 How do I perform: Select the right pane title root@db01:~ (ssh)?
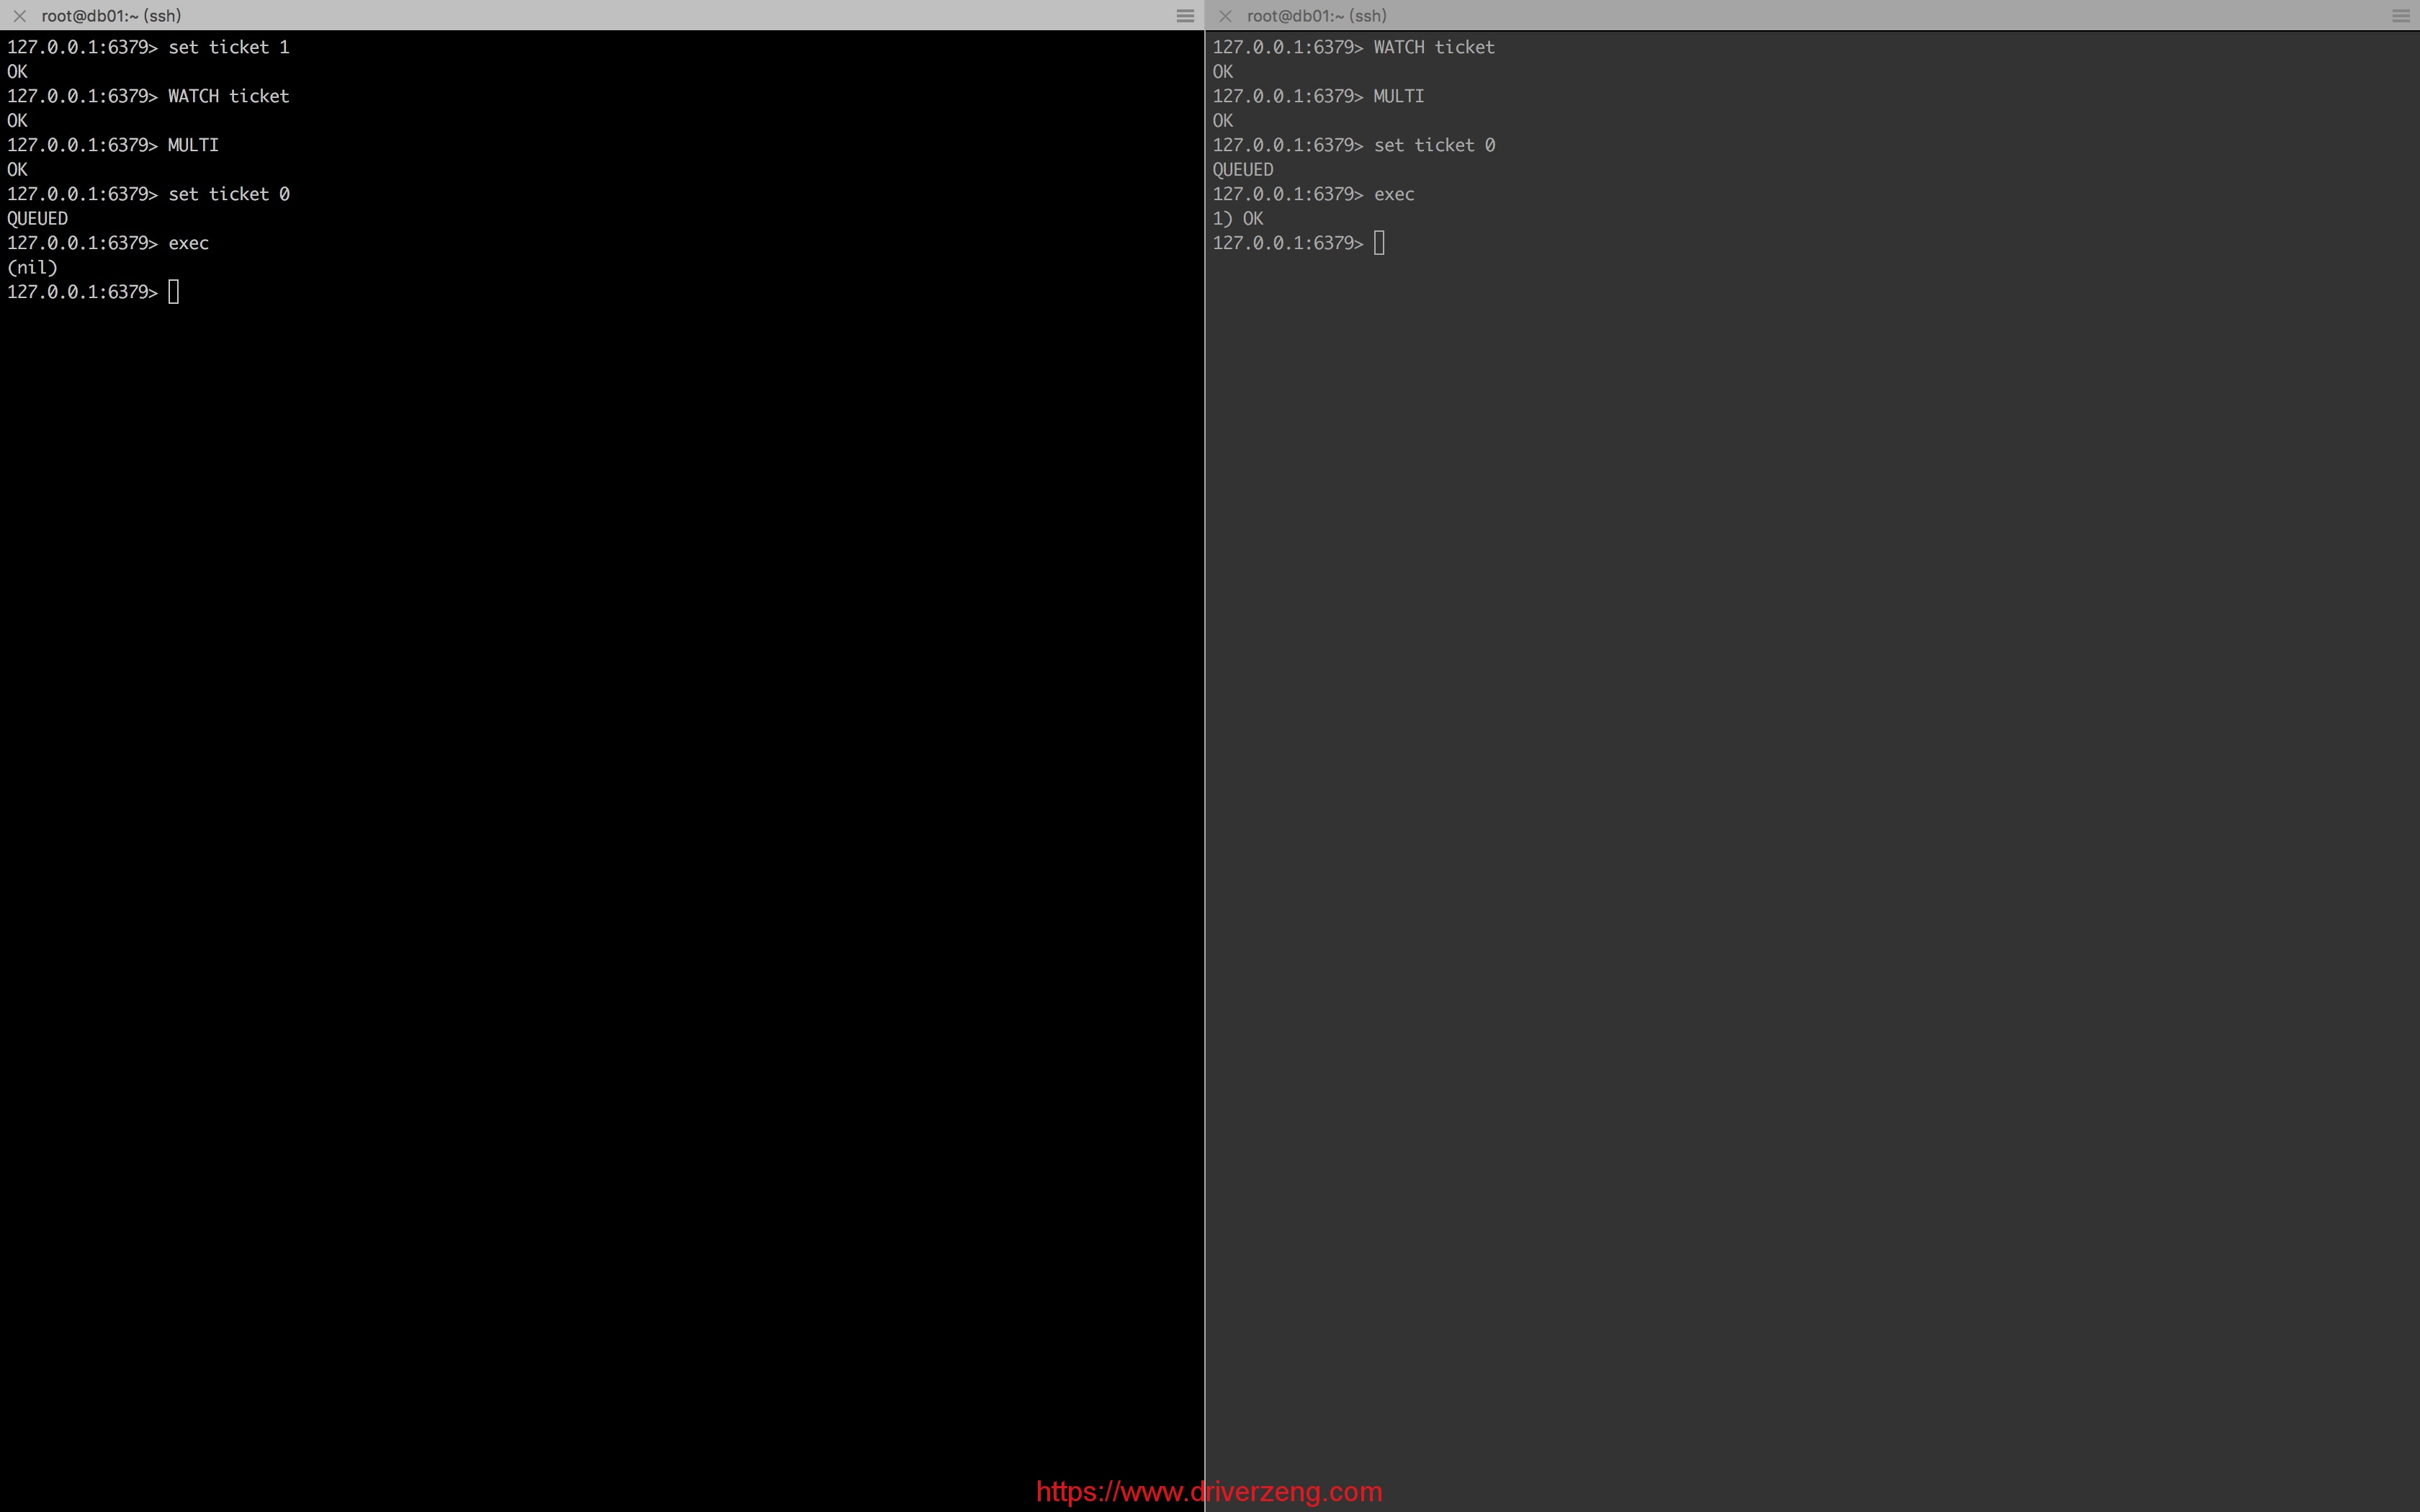click(x=1317, y=16)
